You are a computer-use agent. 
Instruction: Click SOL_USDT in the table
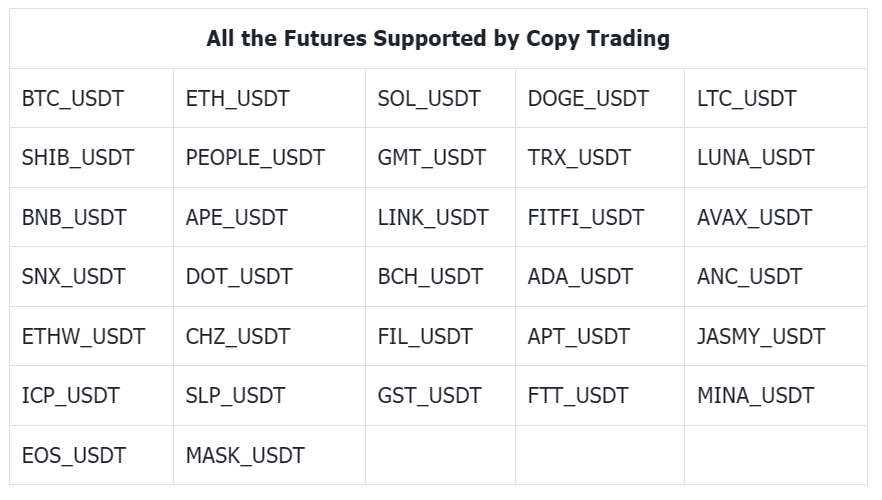click(x=429, y=99)
